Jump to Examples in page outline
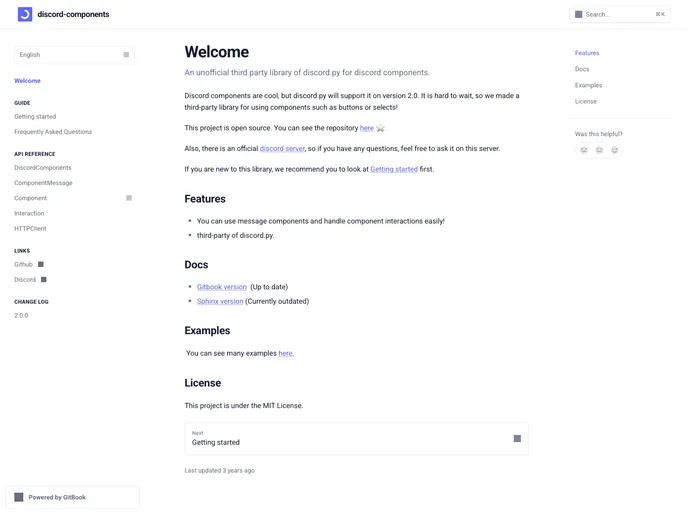 [x=588, y=85]
